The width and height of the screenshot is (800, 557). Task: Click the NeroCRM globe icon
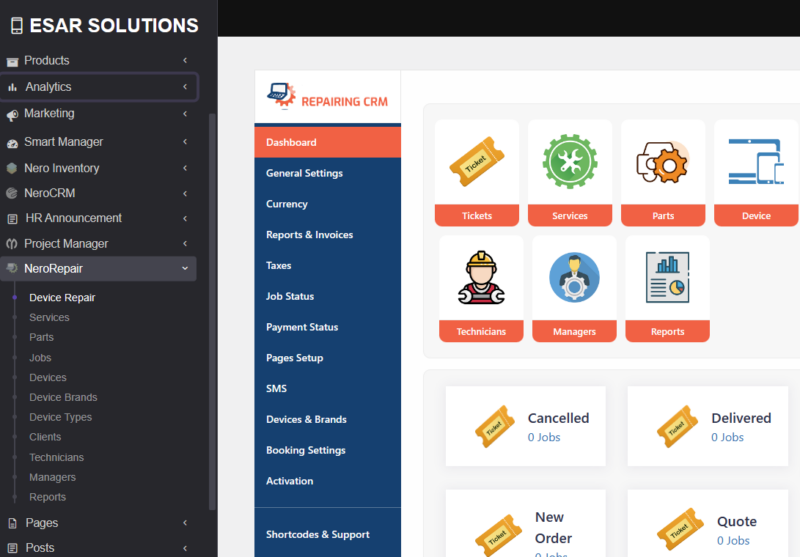click(x=12, y=193)
